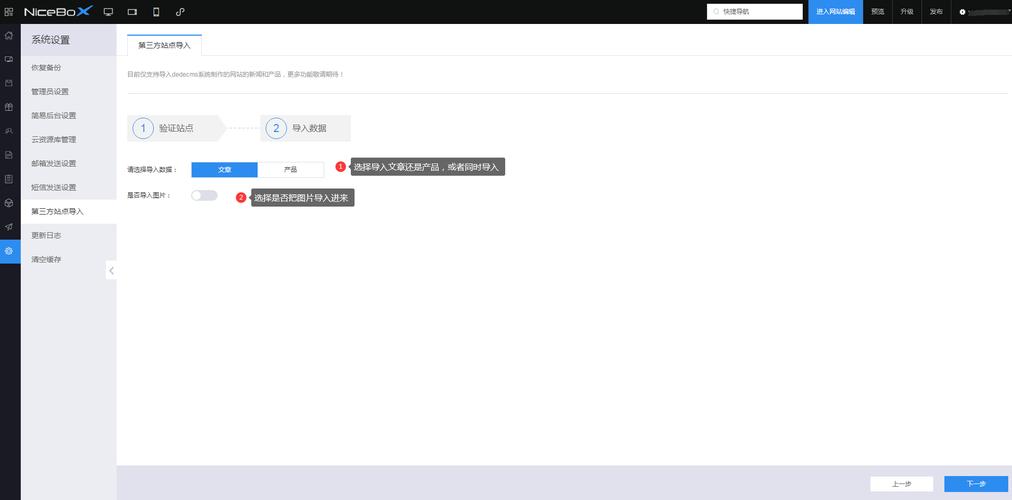Switch to desktop monitor preview icon

(x=108, y=12)
